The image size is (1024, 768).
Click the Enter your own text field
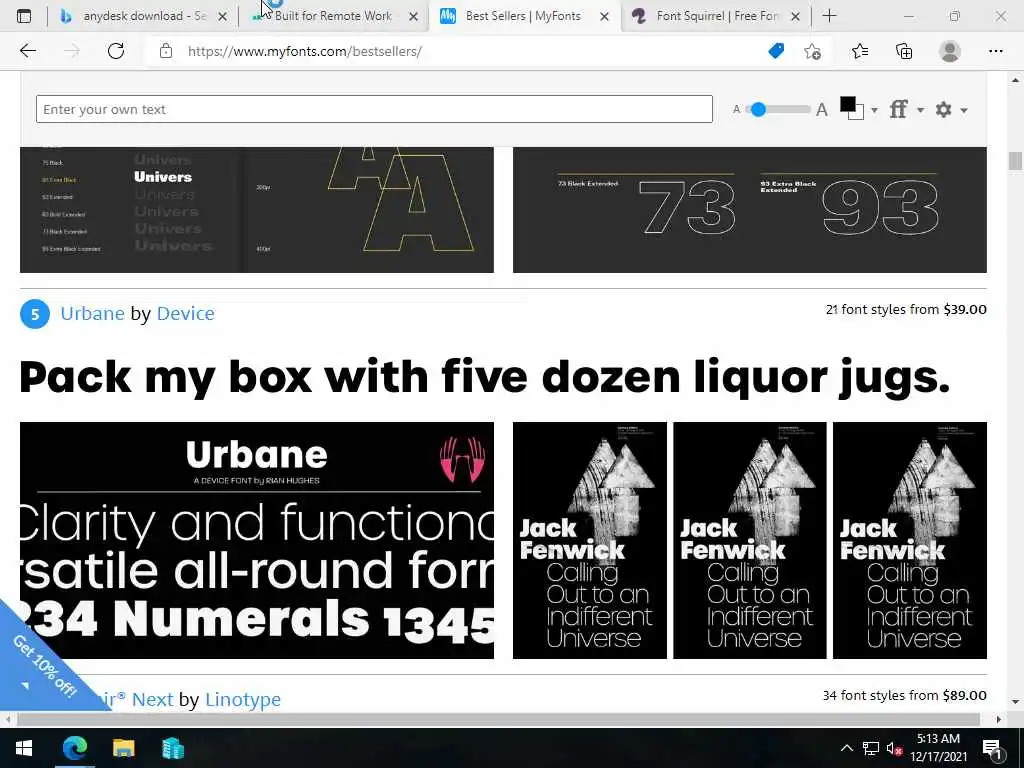click(x=374, y=109)
